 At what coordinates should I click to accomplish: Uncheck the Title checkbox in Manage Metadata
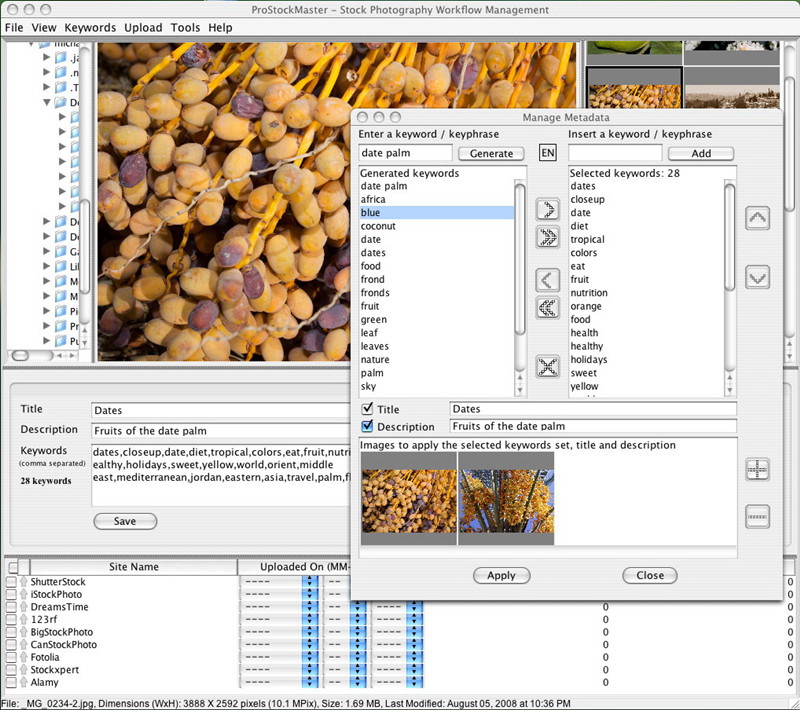[367, 409]
